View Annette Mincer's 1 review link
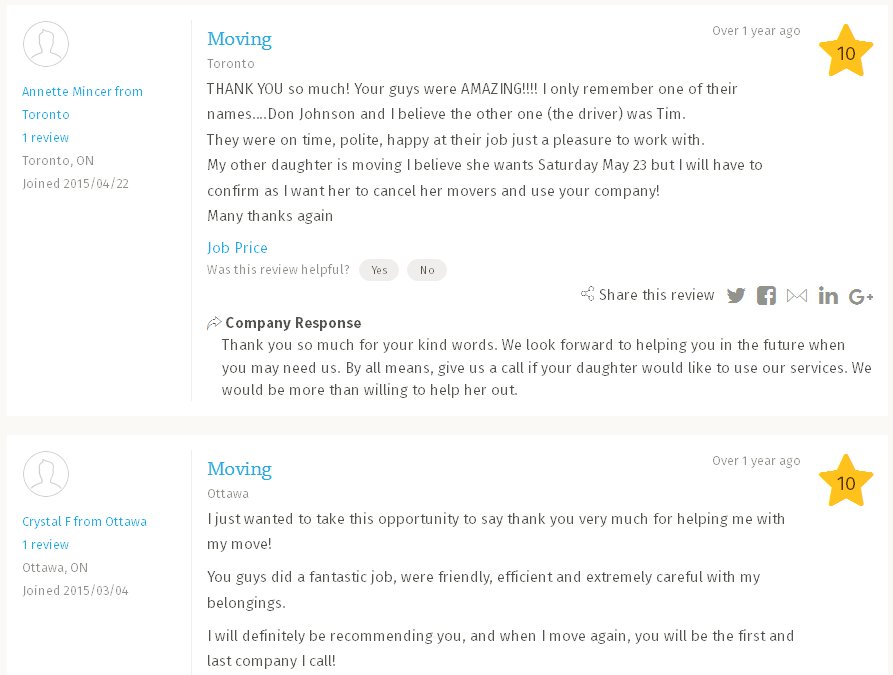 [x=45, y=137]
